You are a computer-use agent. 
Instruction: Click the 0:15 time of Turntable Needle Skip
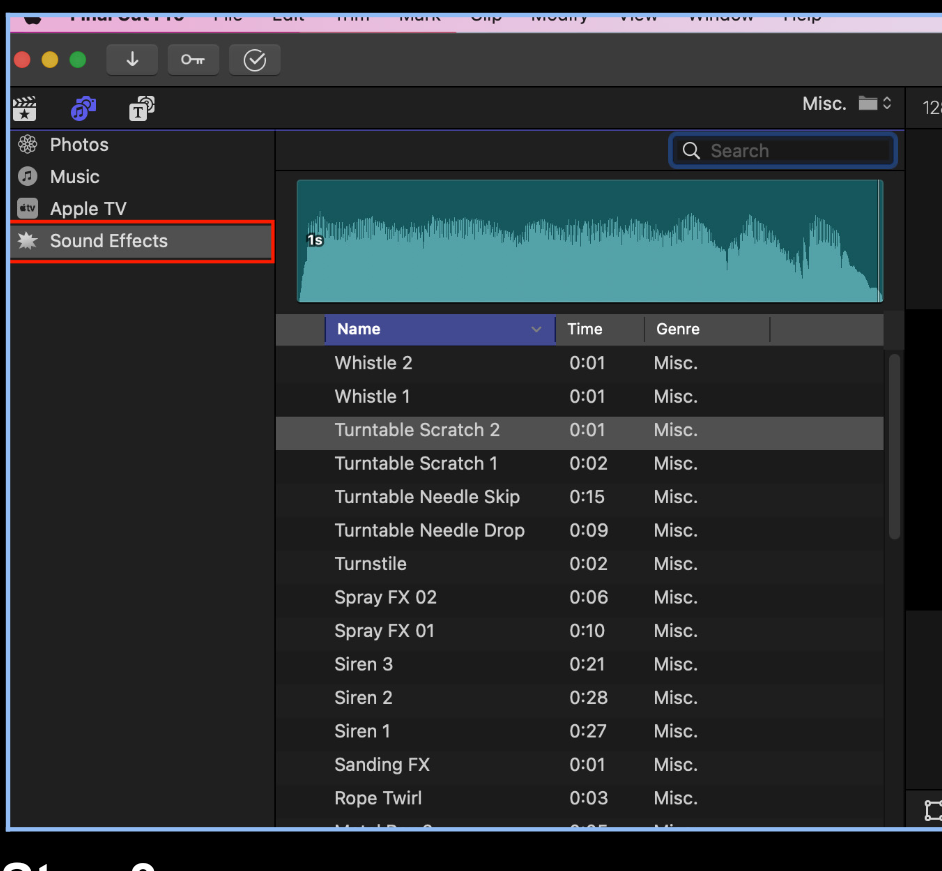pyautogui.click(x=587, y=497)
